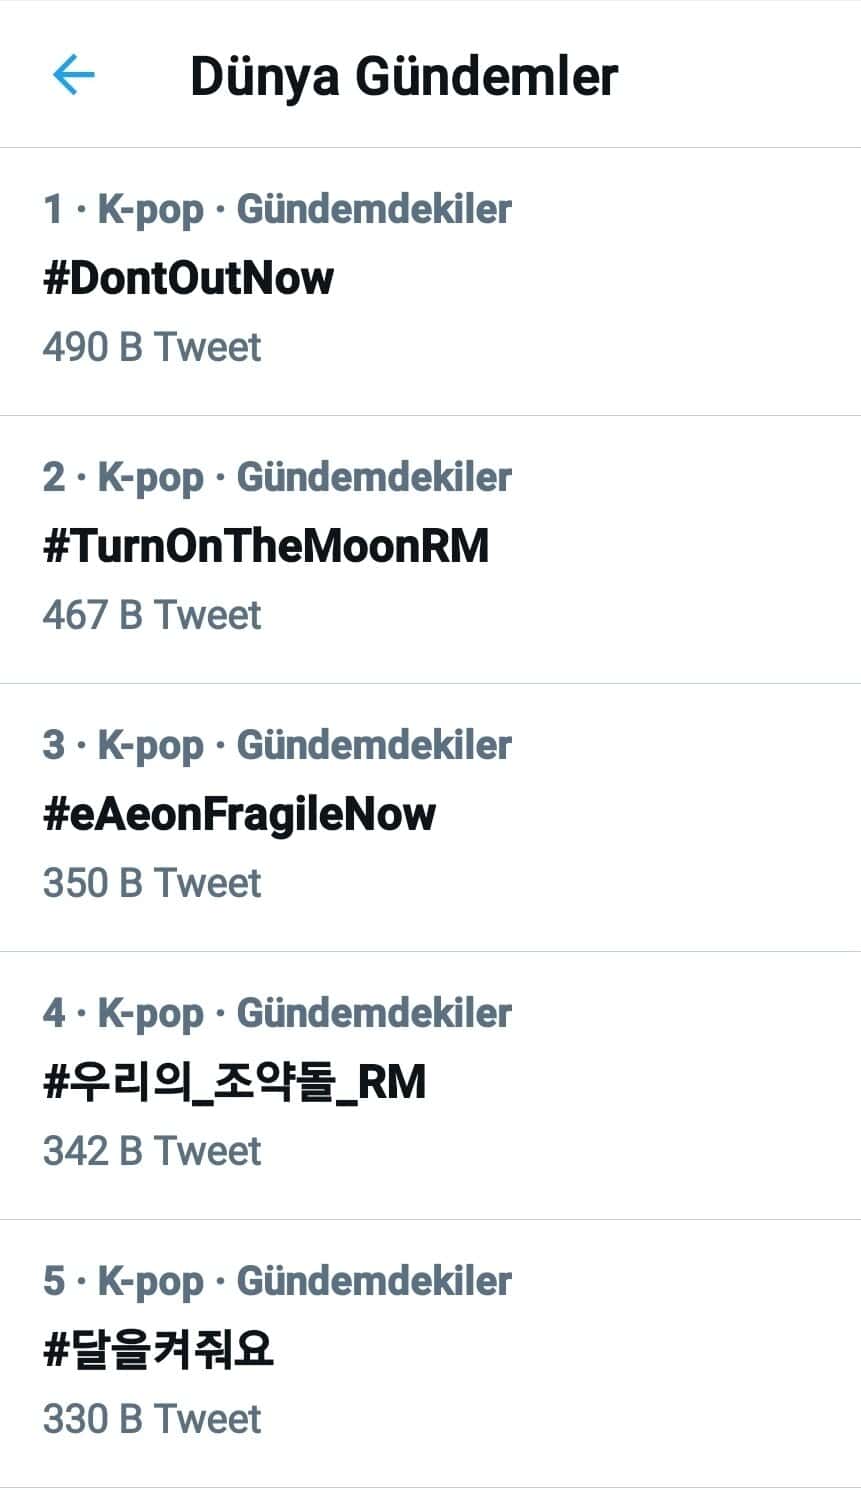Open the #DontOutNow trending hashtag
Viewport: 861px width, 1490px height.
pyautogui.click(x=188, y=278)
